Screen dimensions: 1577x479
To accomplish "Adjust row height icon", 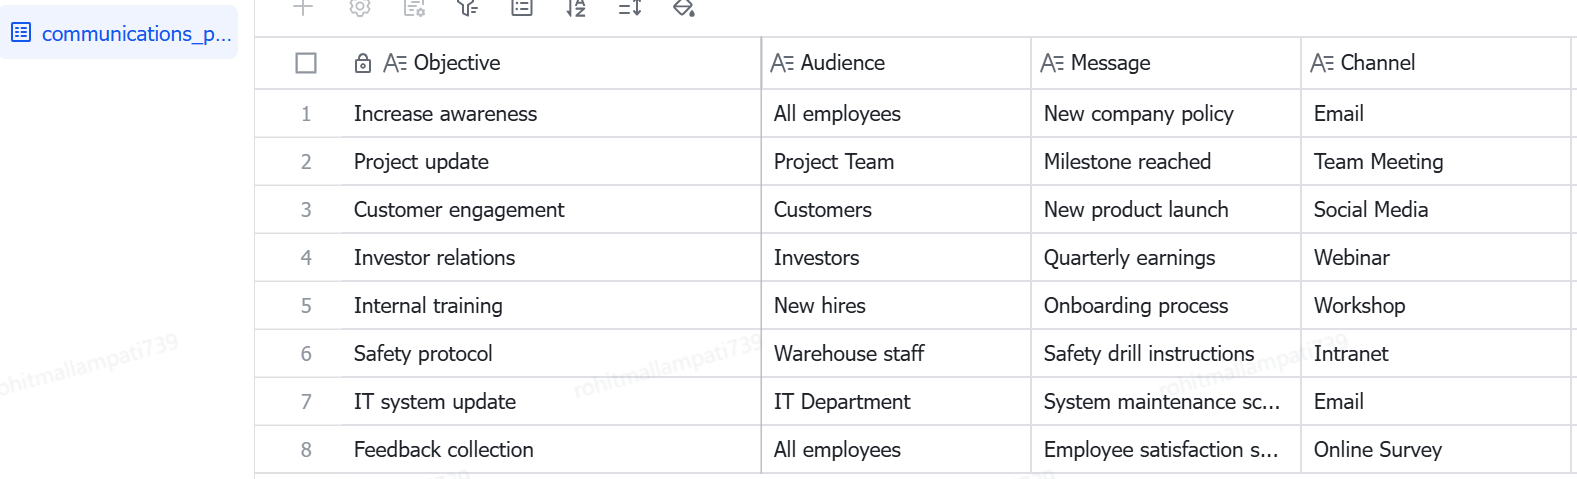I will (x=630, y=7).
